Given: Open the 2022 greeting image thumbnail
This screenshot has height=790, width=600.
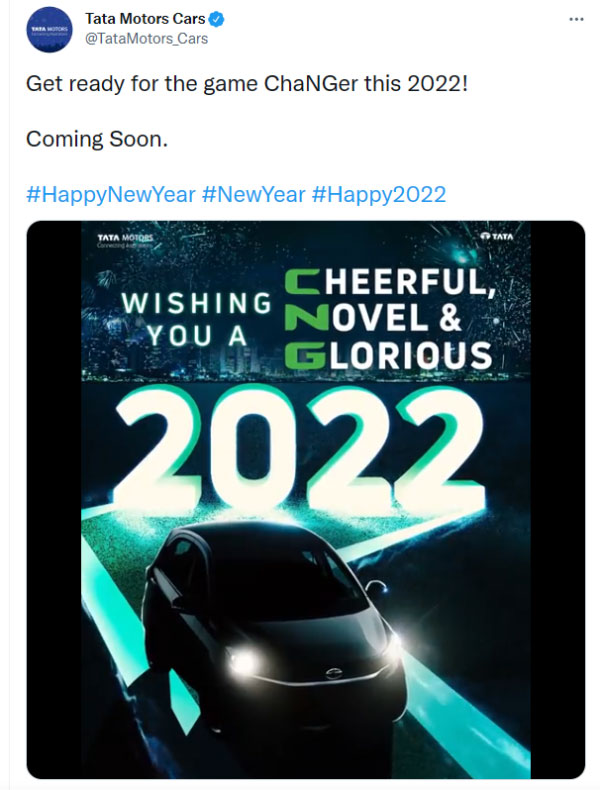Looking at the screenshot, I should coord(306,499).
